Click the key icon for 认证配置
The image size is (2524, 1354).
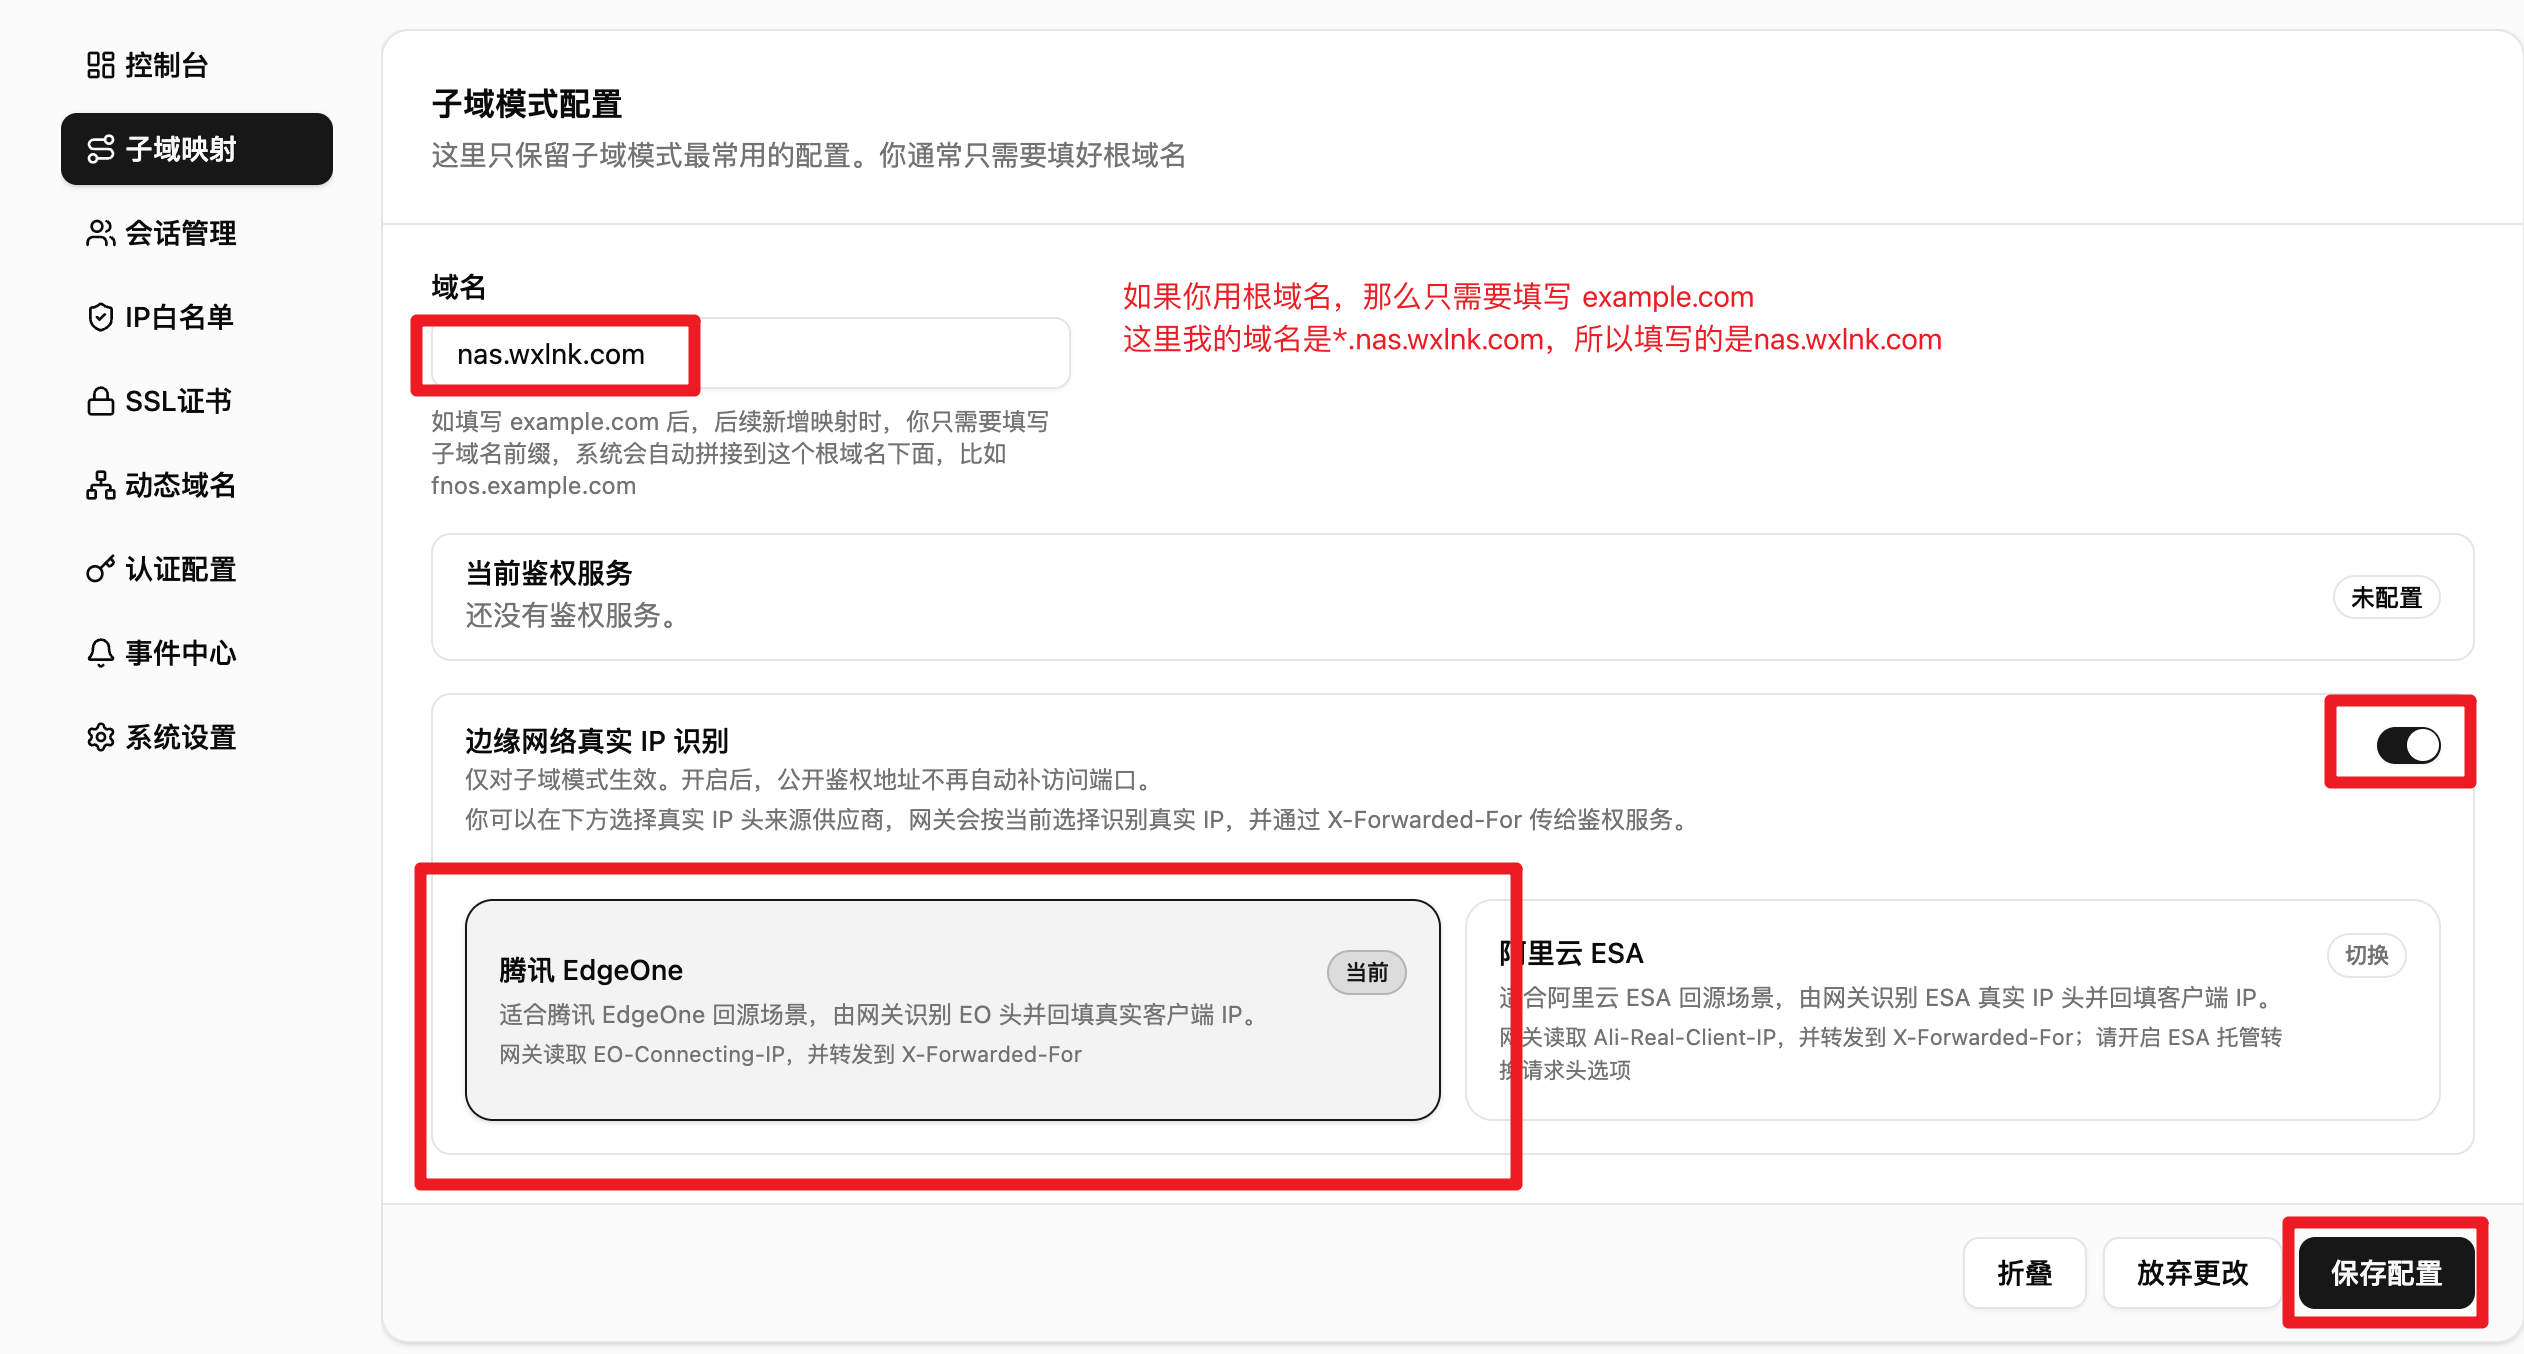(100, 569)
